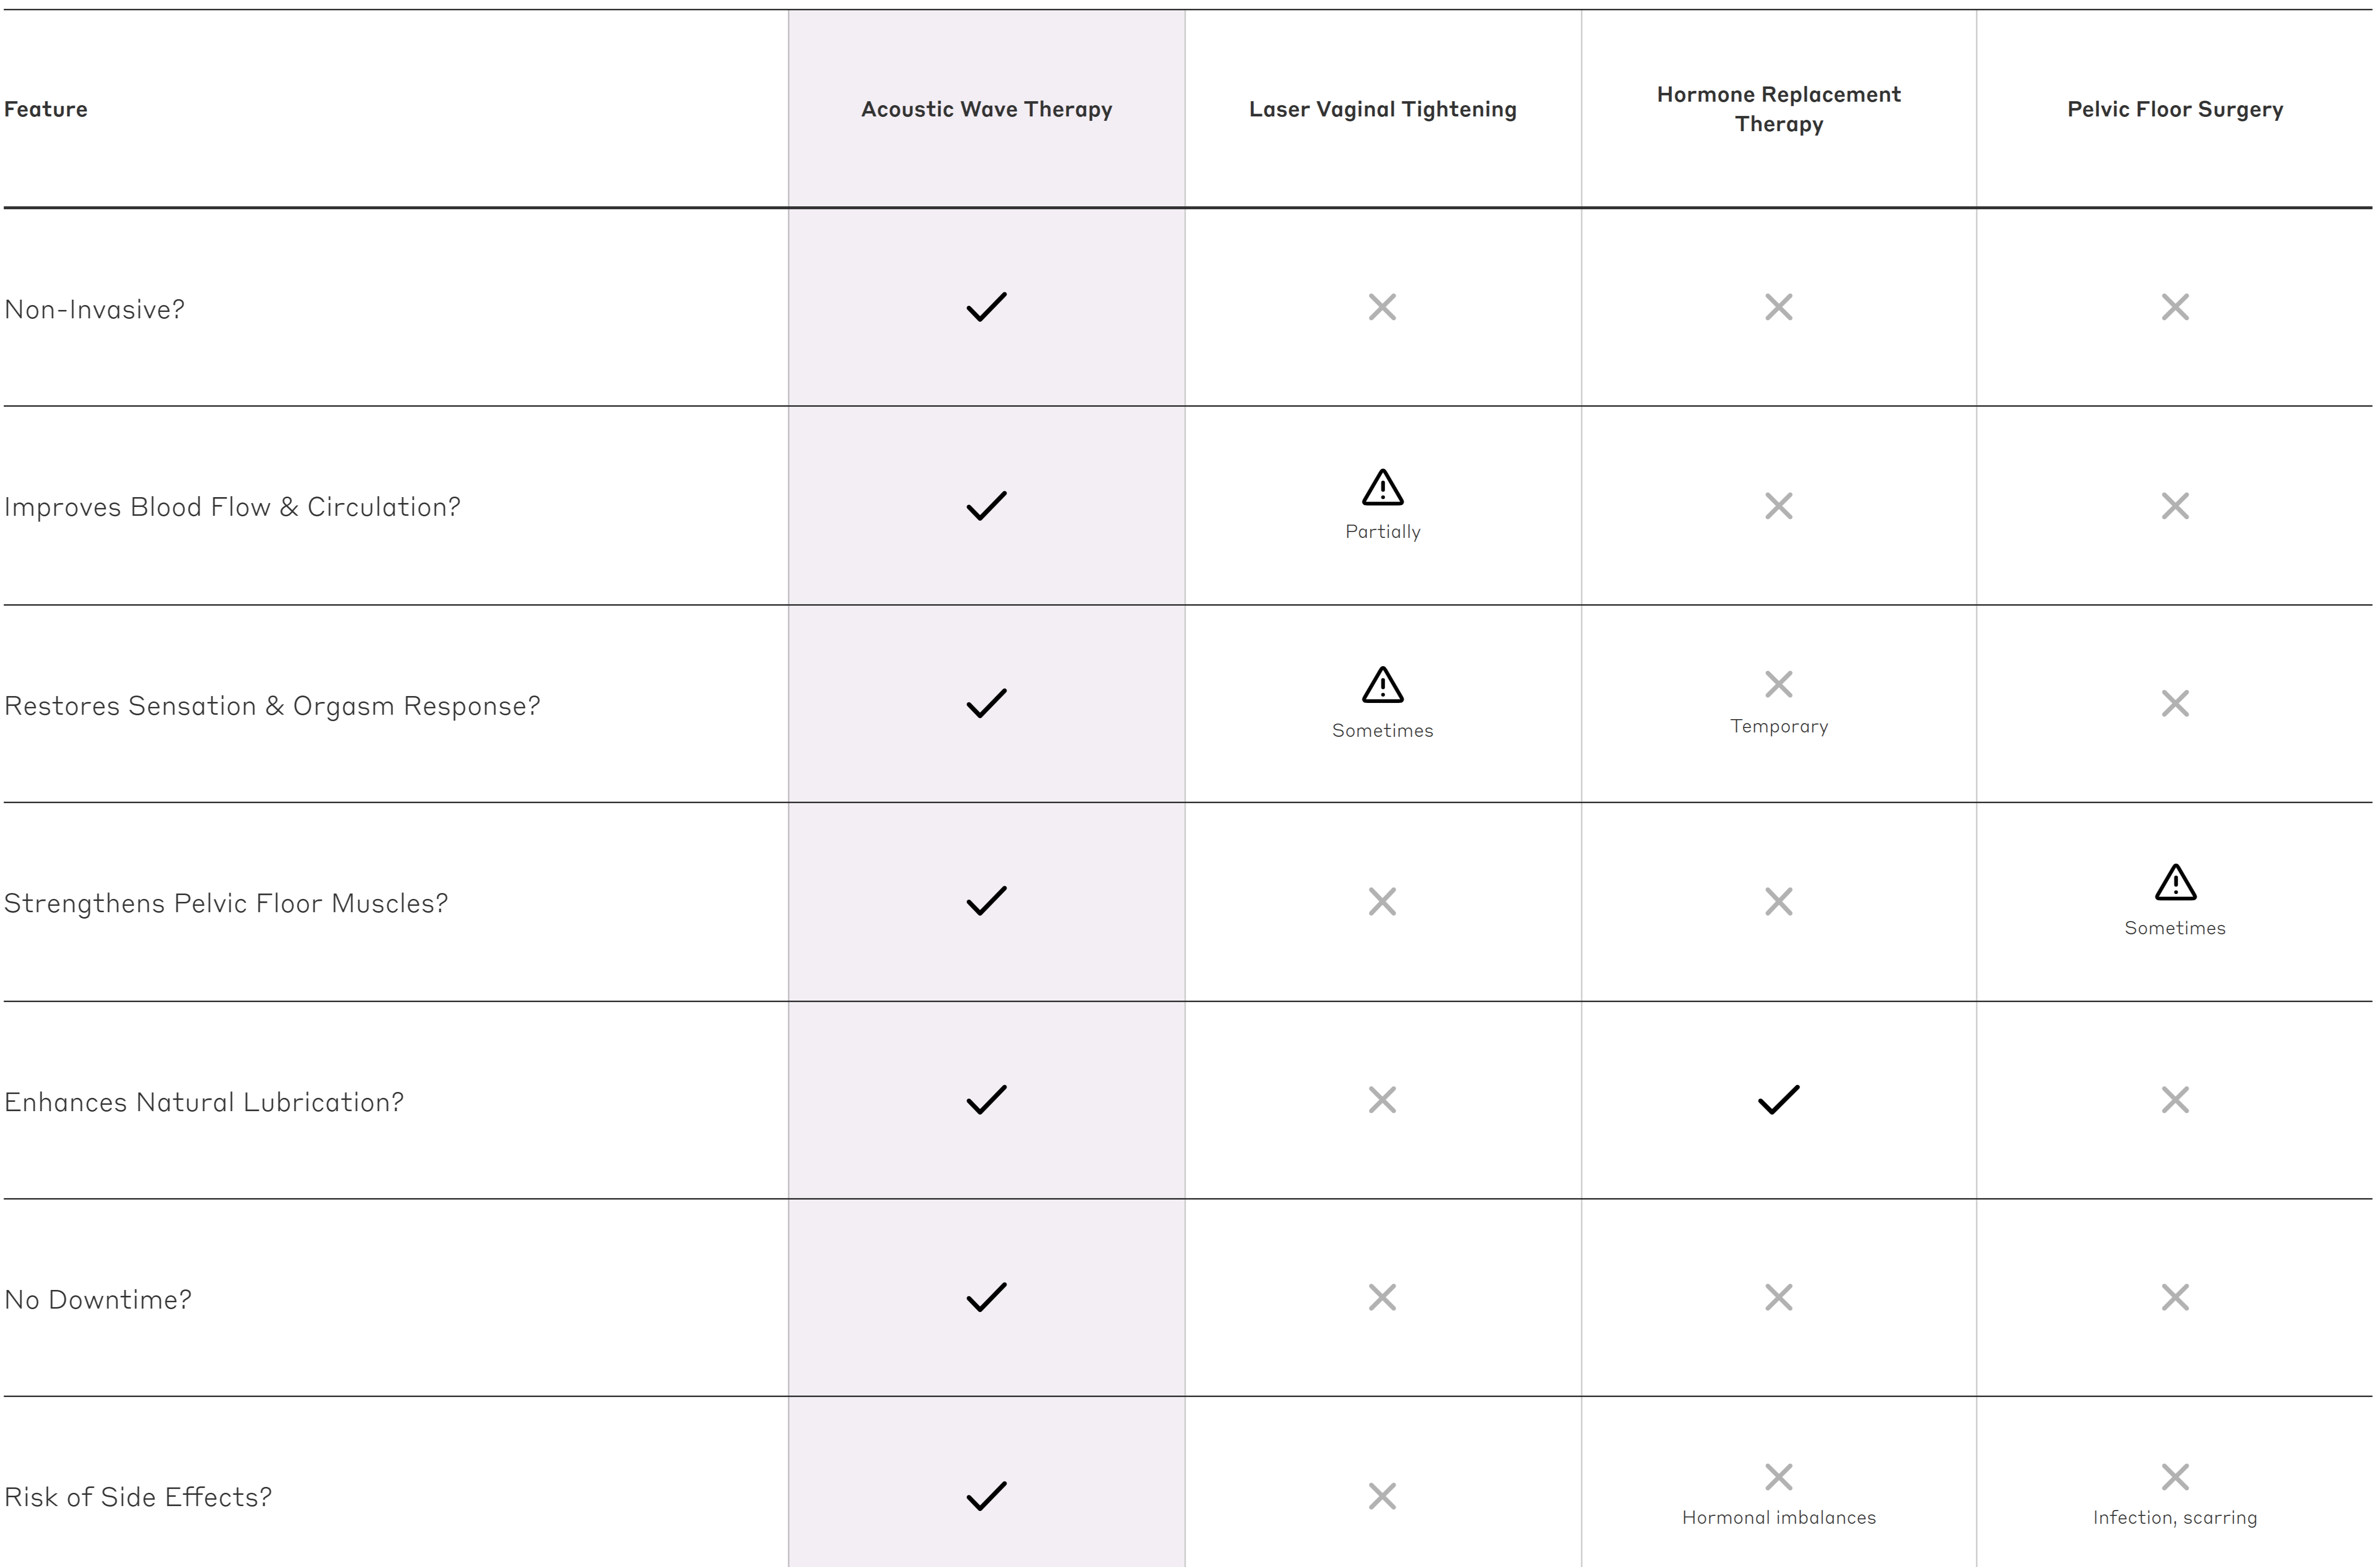Click the Feature column heading

point(46,109)
